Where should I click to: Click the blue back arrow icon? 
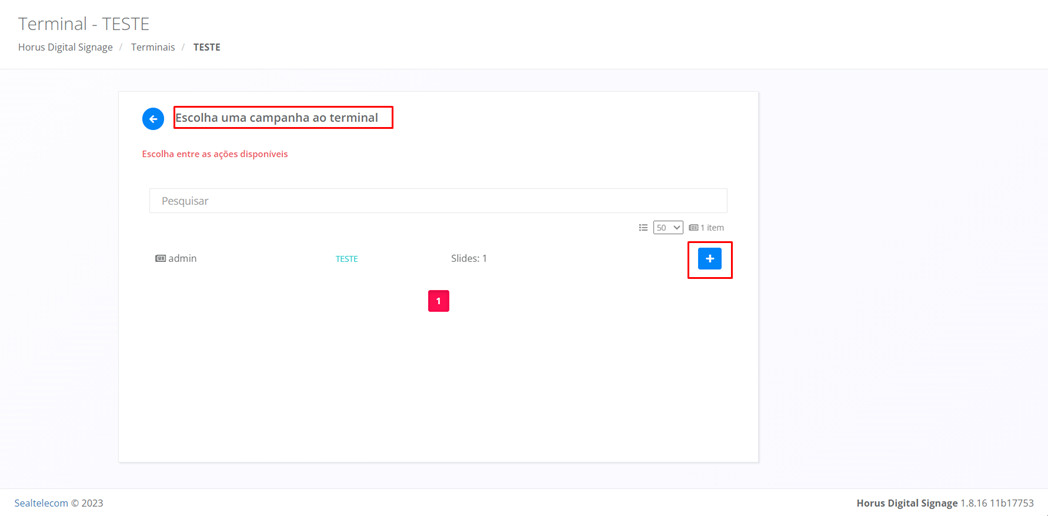tap(153, 119)
